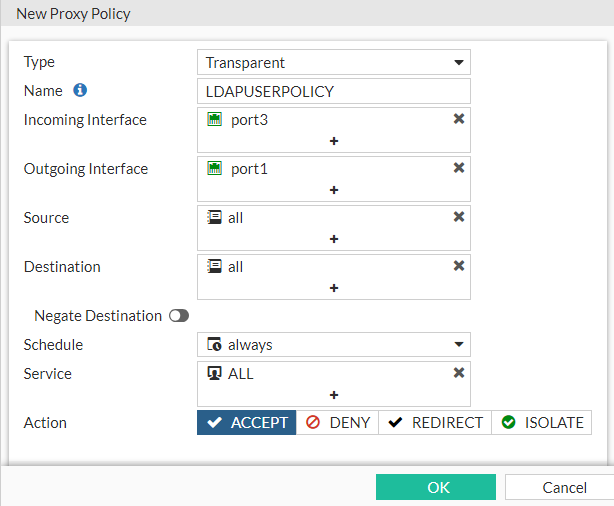This screenshot has width=614, height=506.
Task: Click the New Proxy Policy title
Action: (x=73, y=14)
